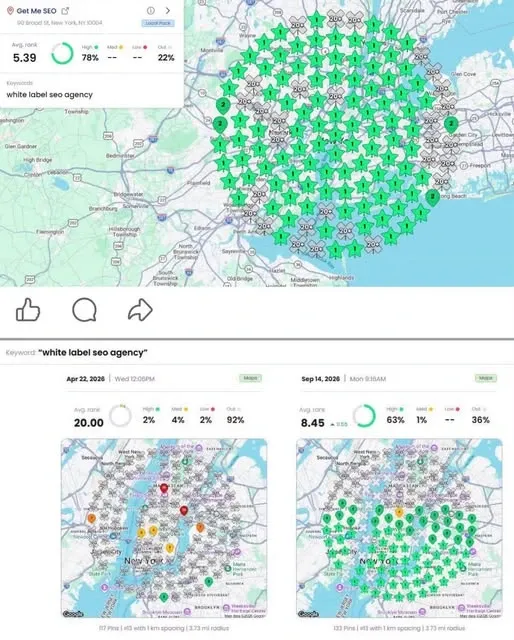Open the external link icon beside Get Me SEO
Screen dimensions: 514x640
point(65,11)
